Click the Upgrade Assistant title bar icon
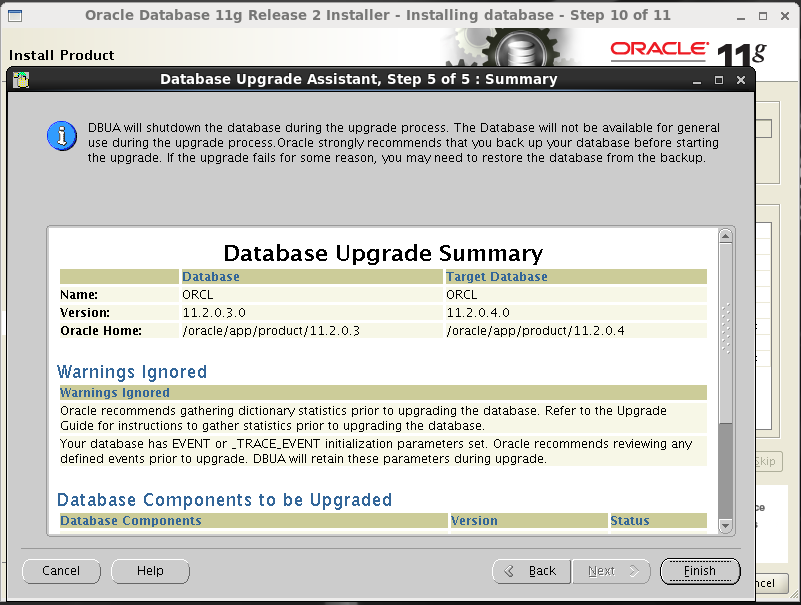 [21, 80]
